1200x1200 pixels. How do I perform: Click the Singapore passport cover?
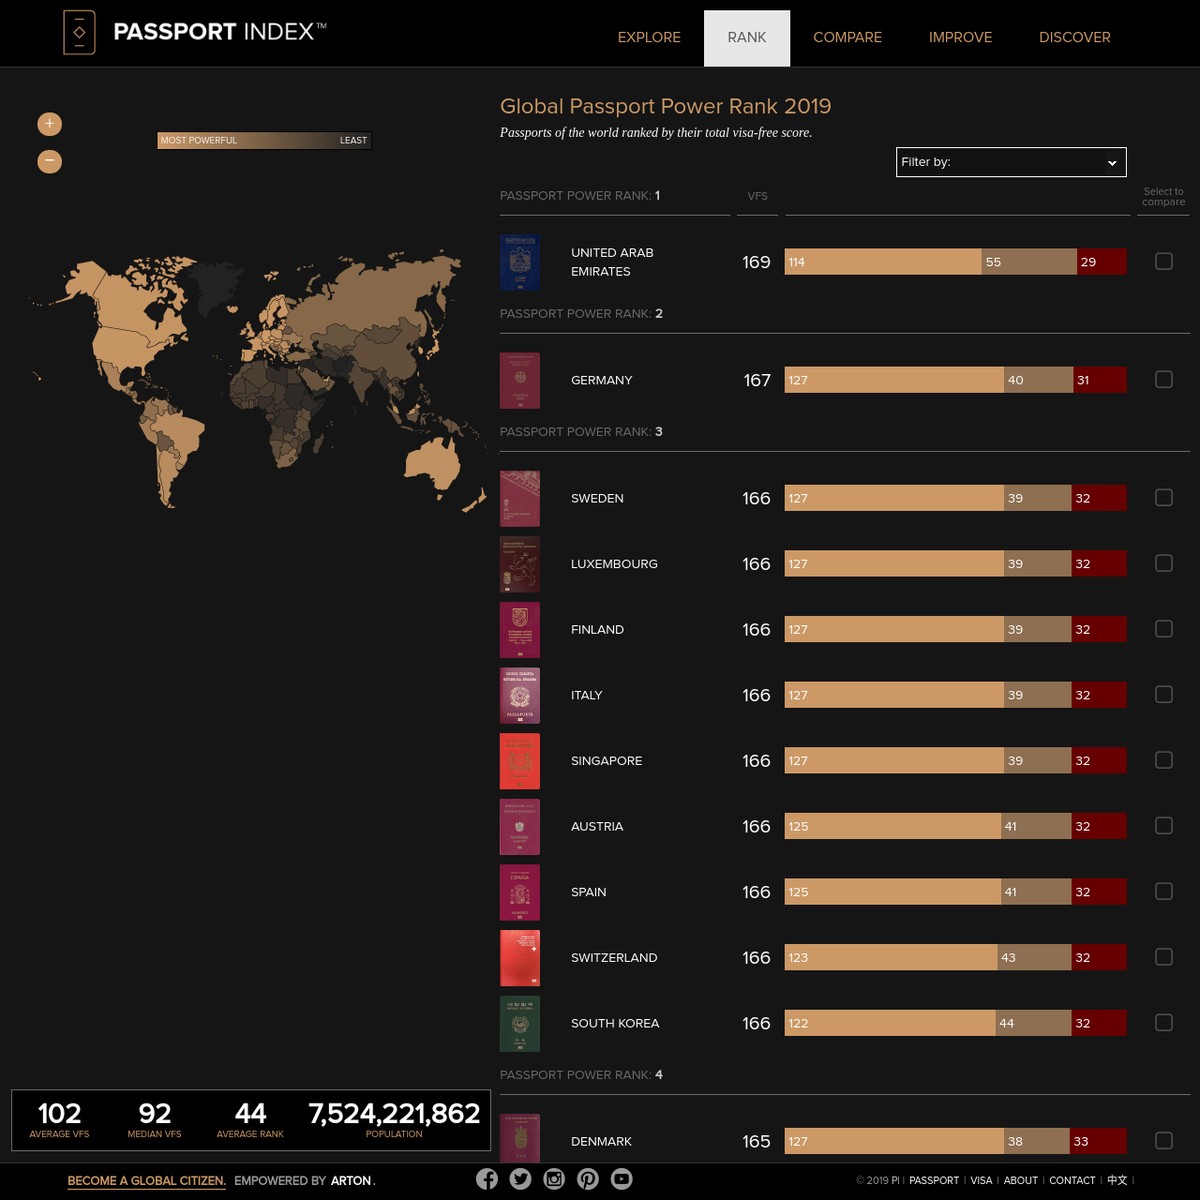click(x=520, y=761)
